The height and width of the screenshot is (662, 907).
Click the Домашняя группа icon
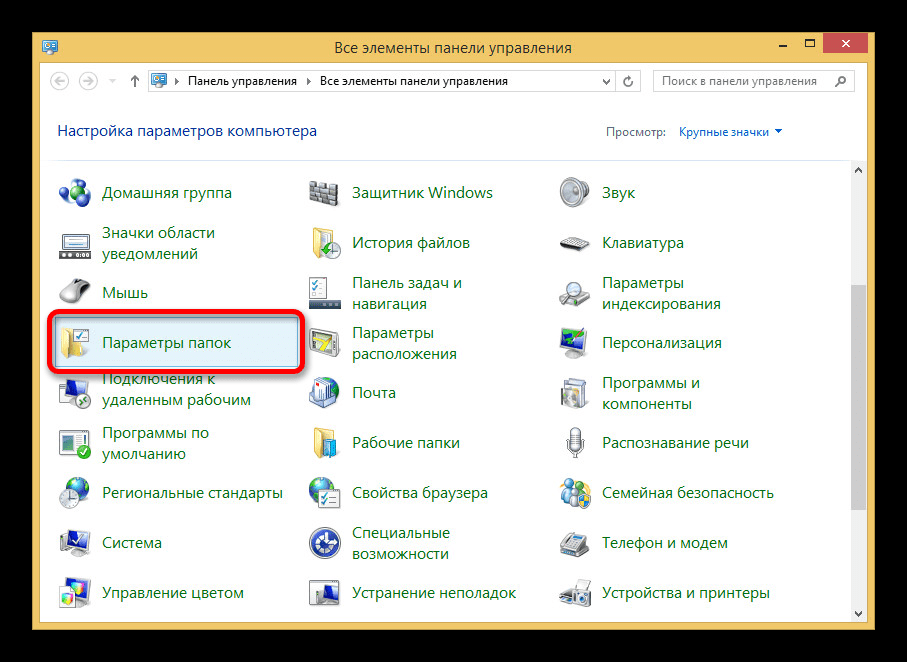[x=75, y=193]
